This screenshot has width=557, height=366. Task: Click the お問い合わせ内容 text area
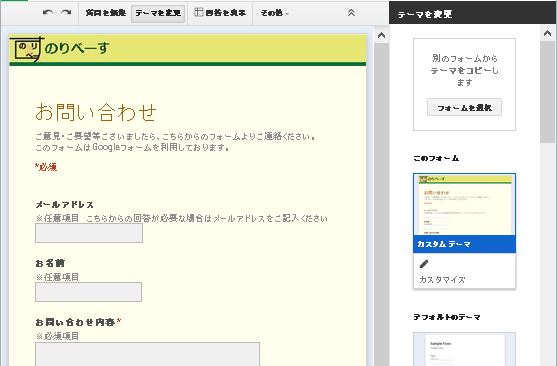147,354
